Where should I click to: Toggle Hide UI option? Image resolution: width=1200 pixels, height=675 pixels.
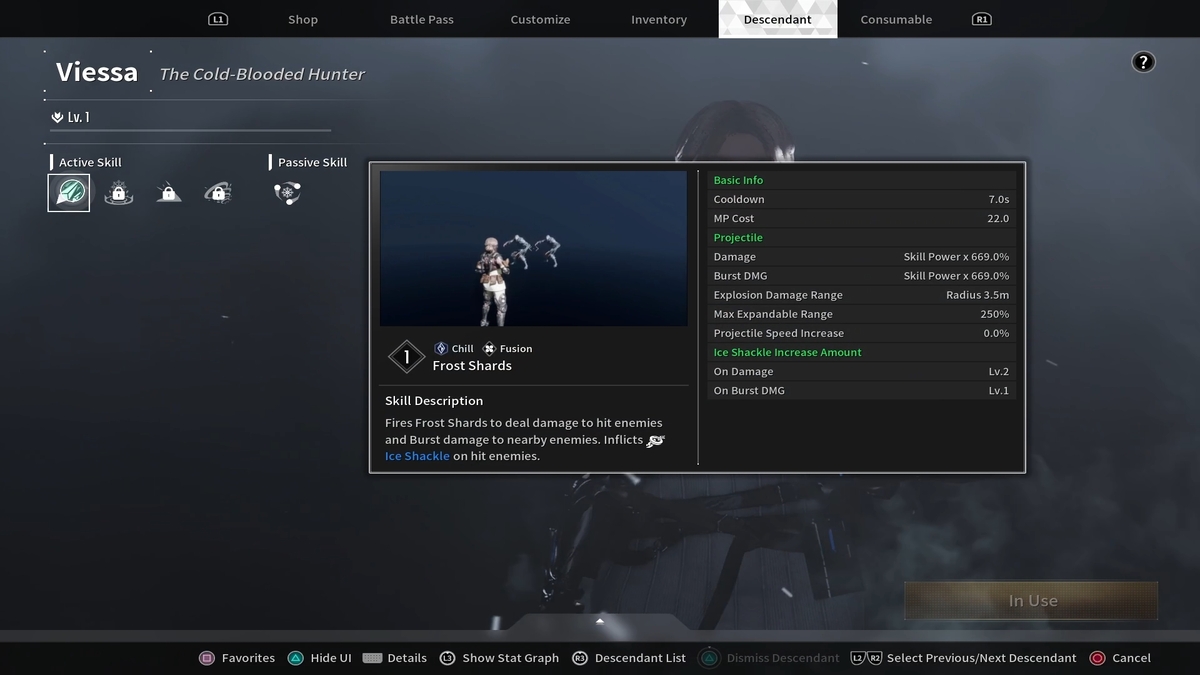[x=320, y=658]
